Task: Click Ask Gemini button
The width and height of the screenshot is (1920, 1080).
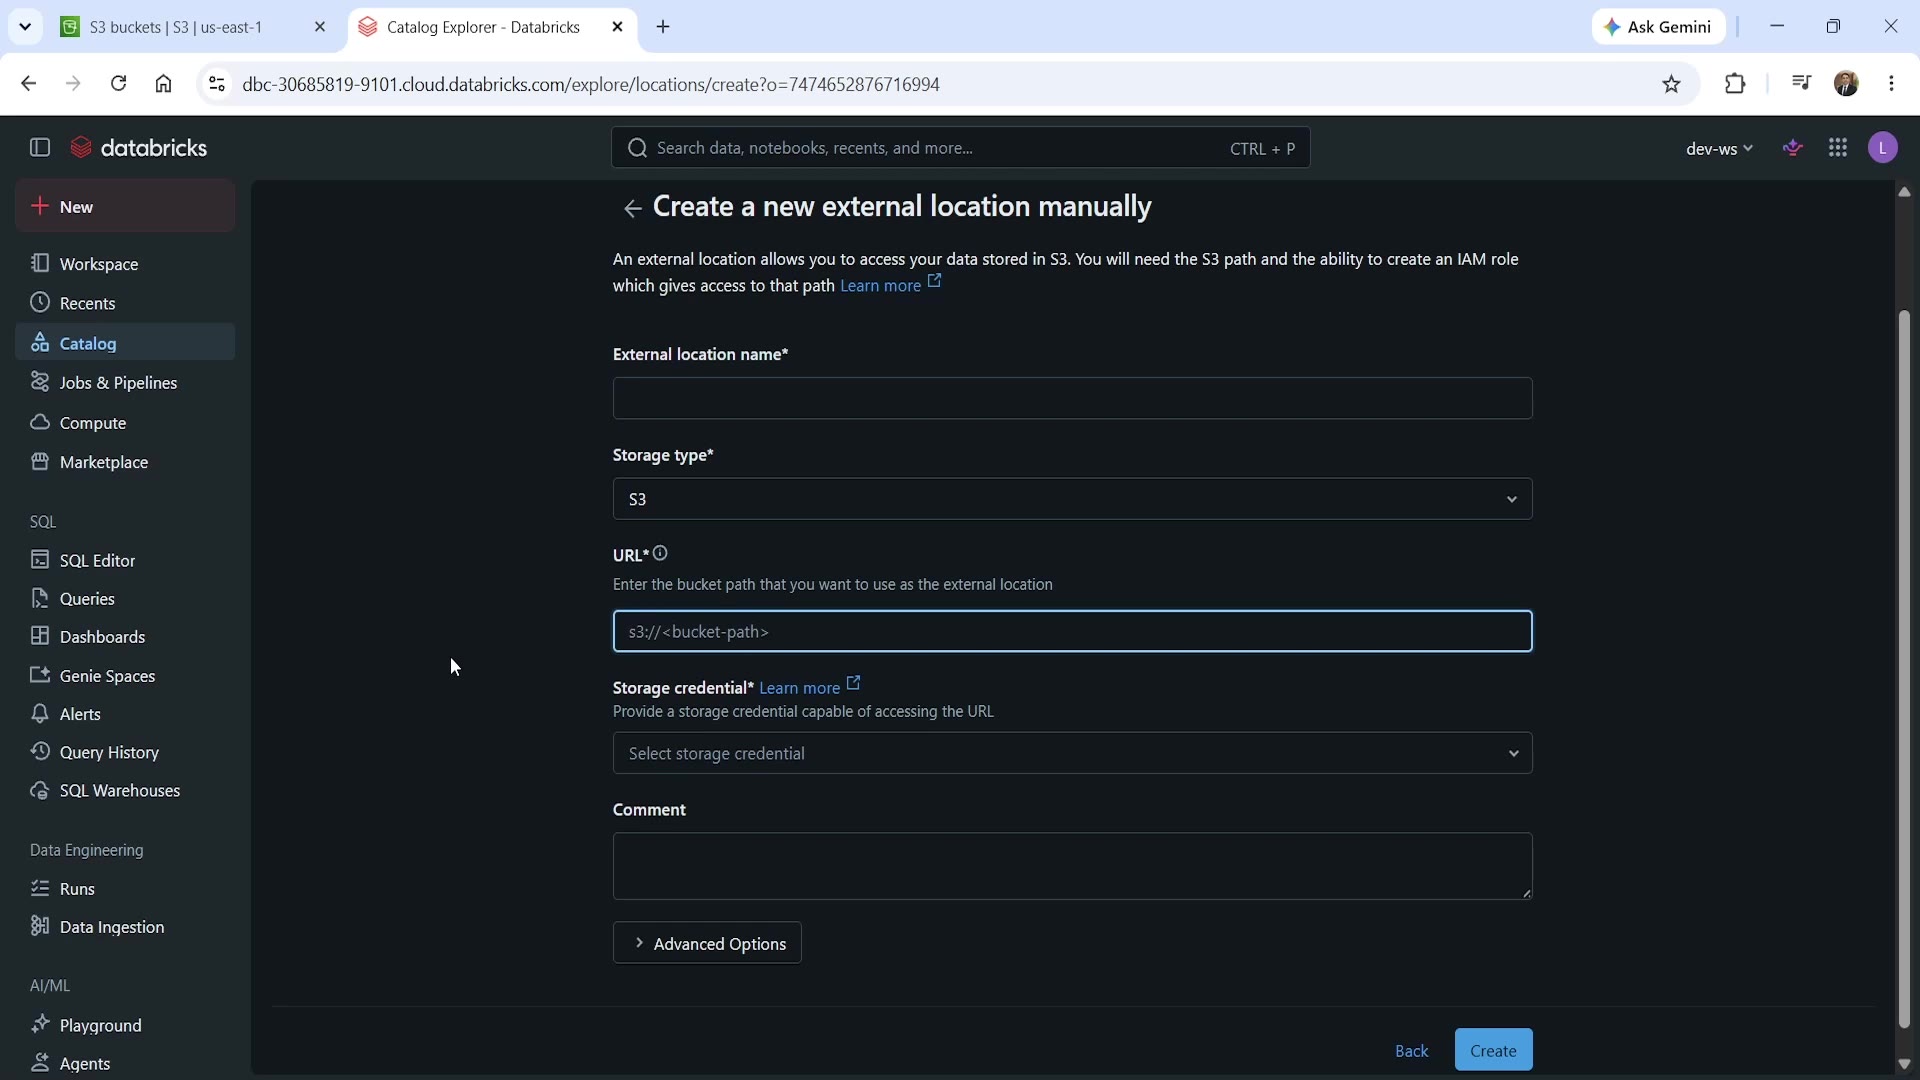Action: click(1659, 27)
